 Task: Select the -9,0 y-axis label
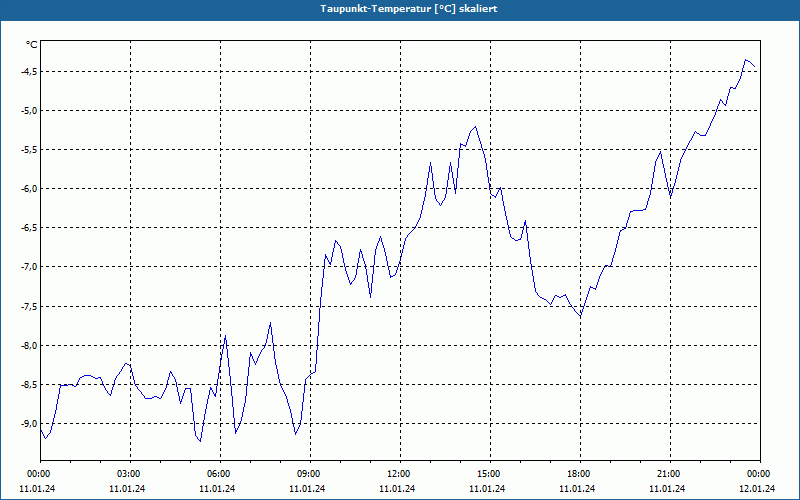tap(29, 423)
